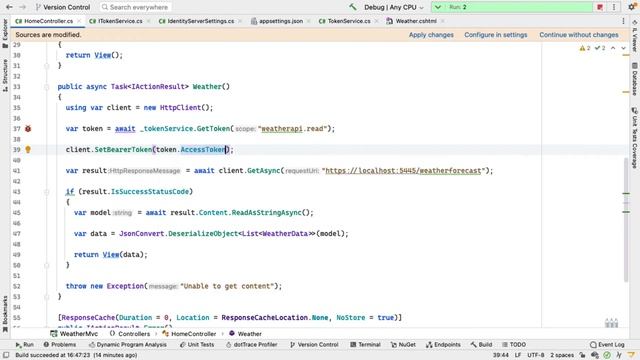Click Continue without changes link

click(x=579, y=35)
